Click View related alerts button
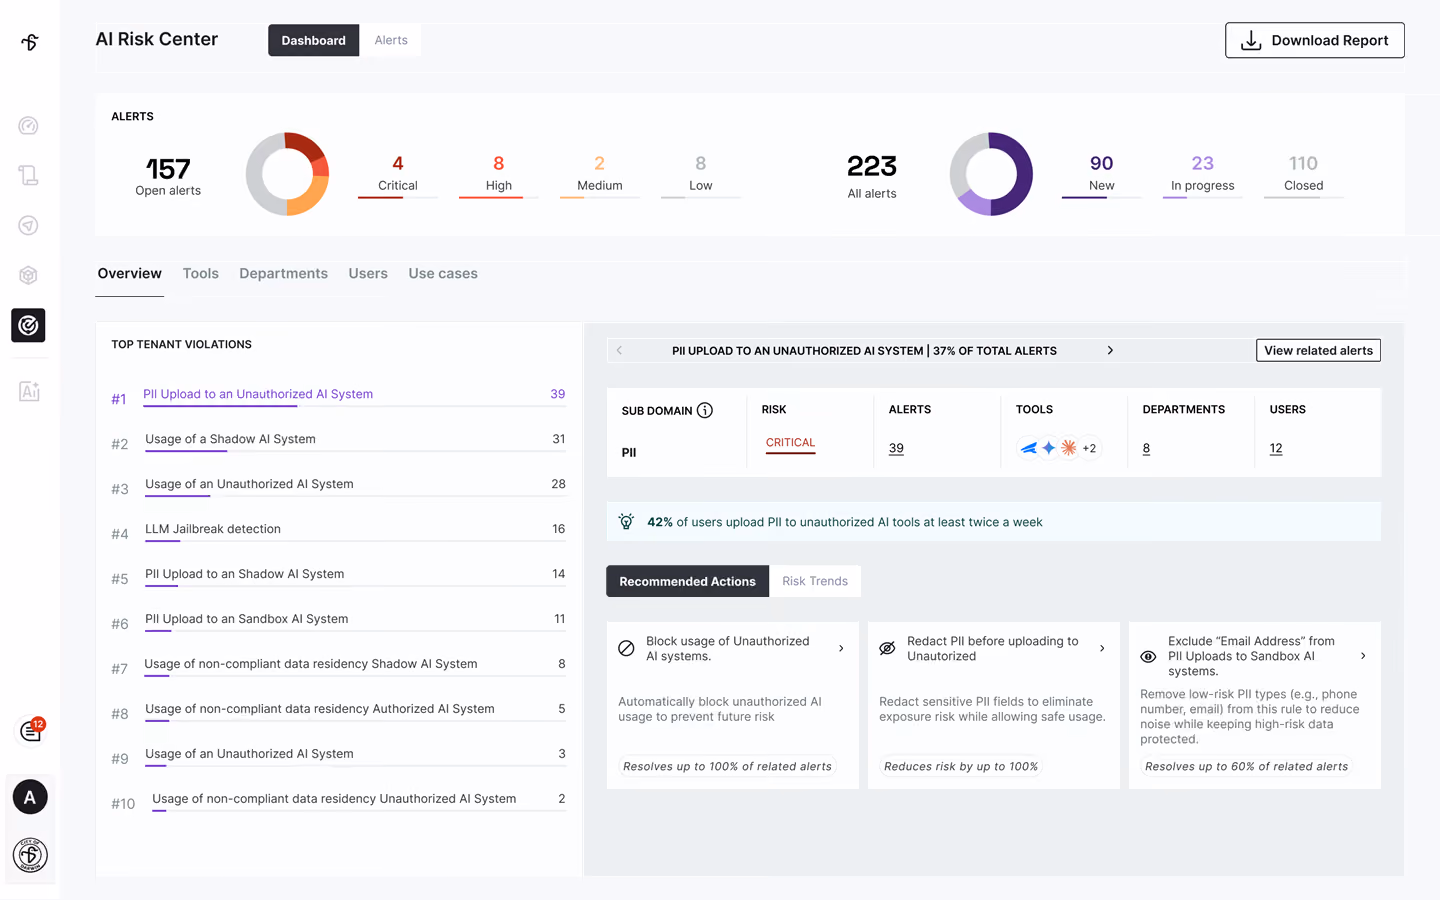Viewport: 1440px width, 900px height. tap(1318, 350)
